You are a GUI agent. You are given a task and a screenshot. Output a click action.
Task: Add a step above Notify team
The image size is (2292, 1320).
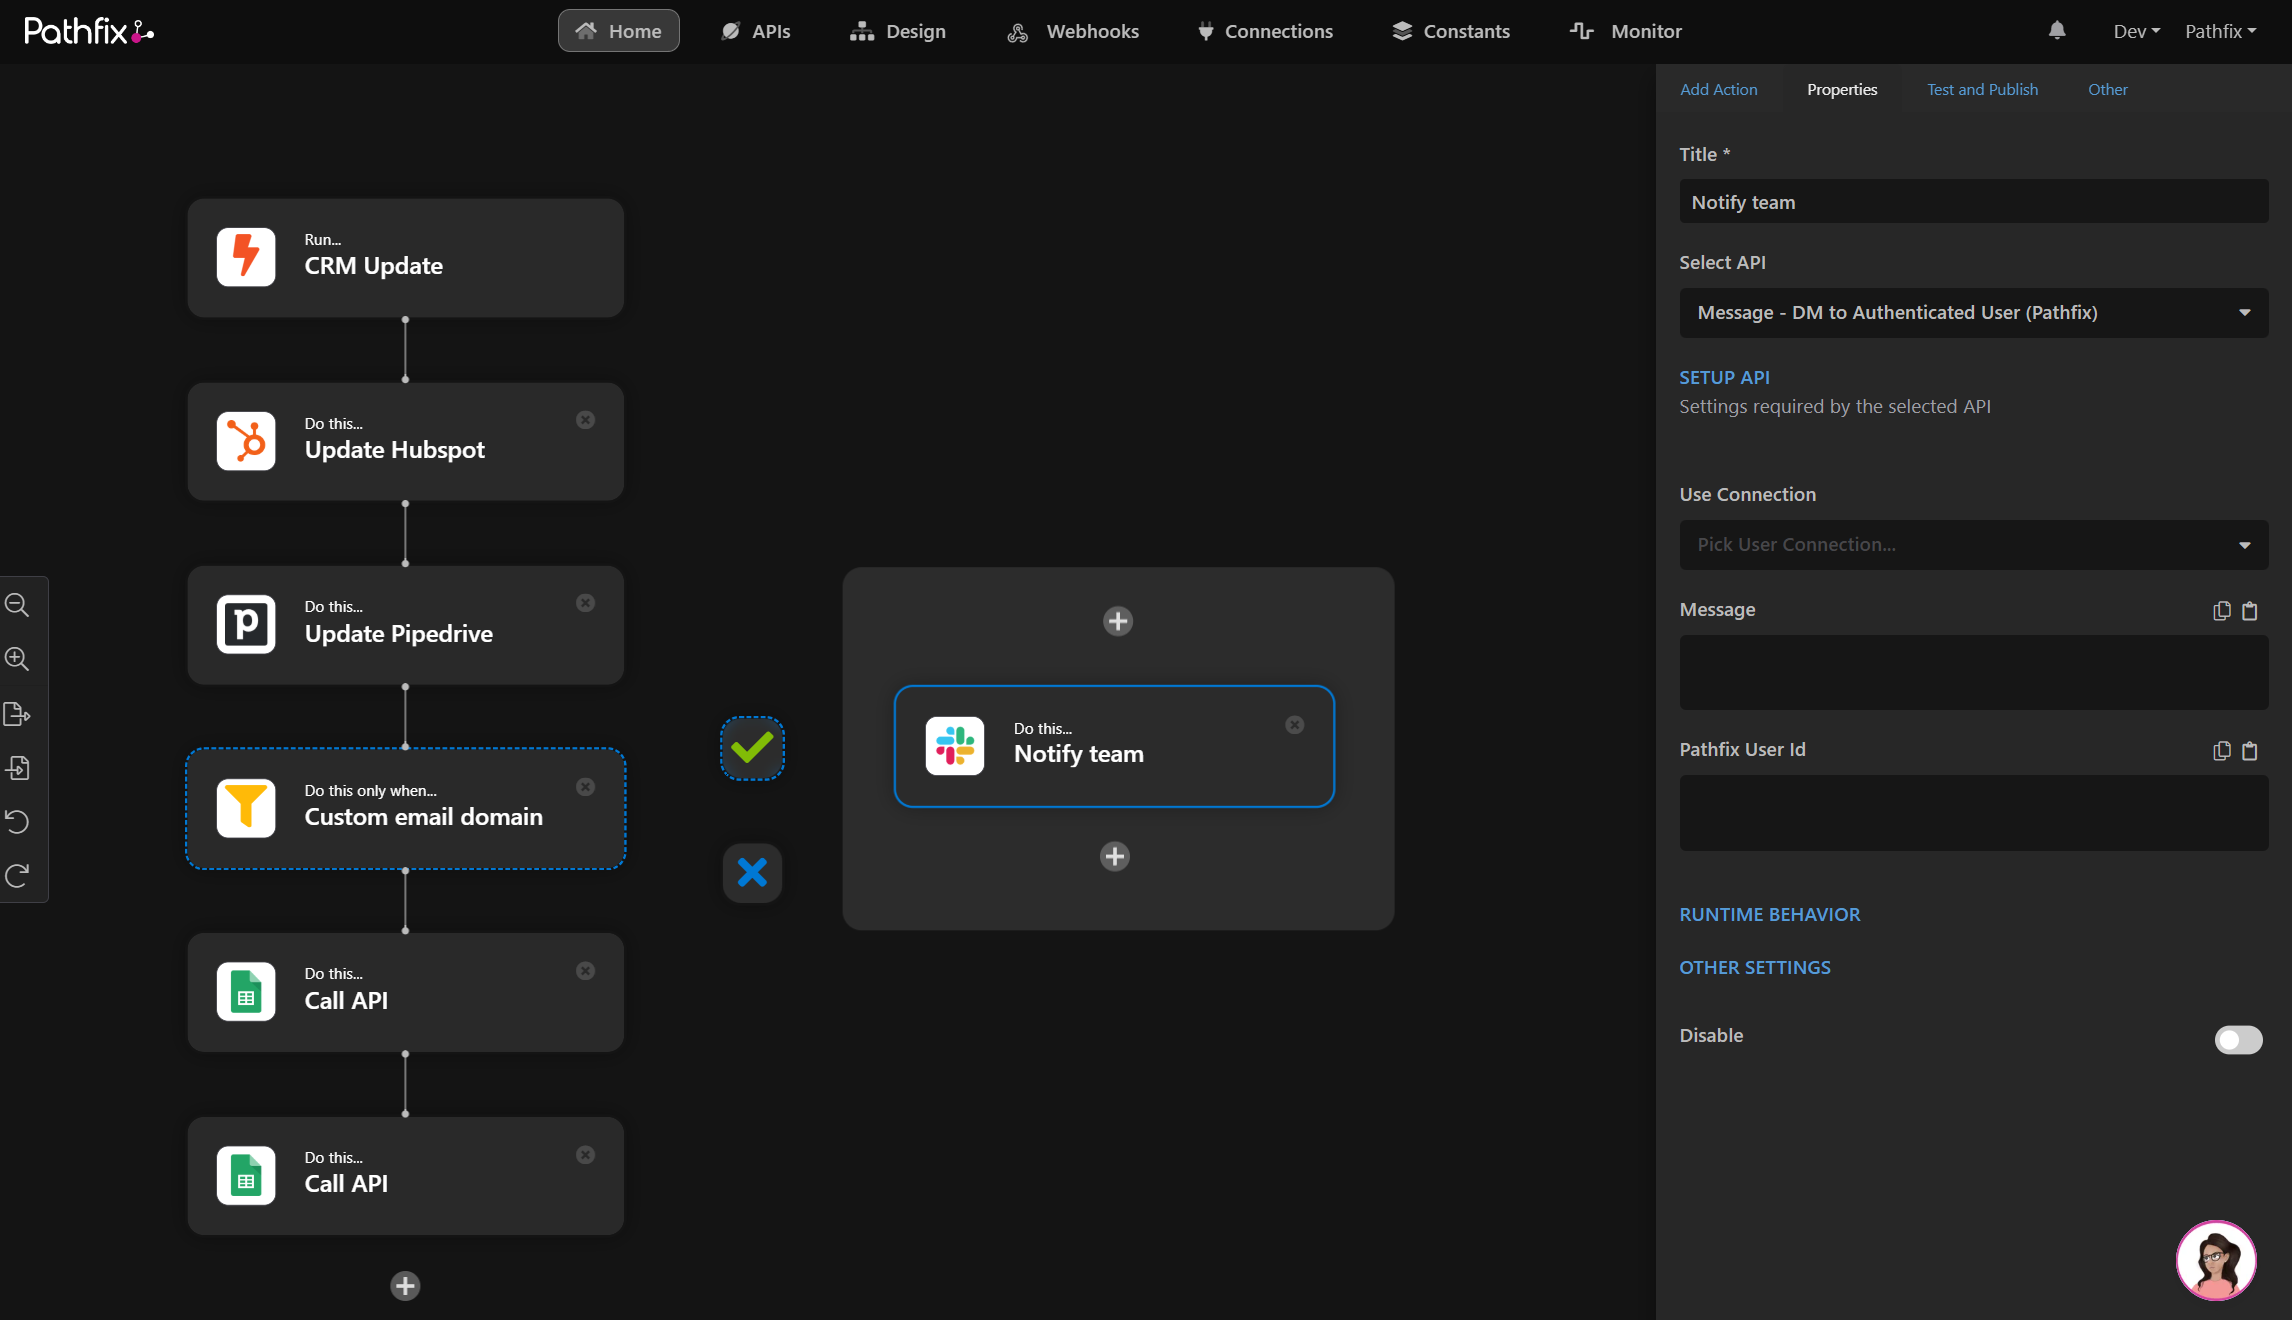tap(1118, 621)
